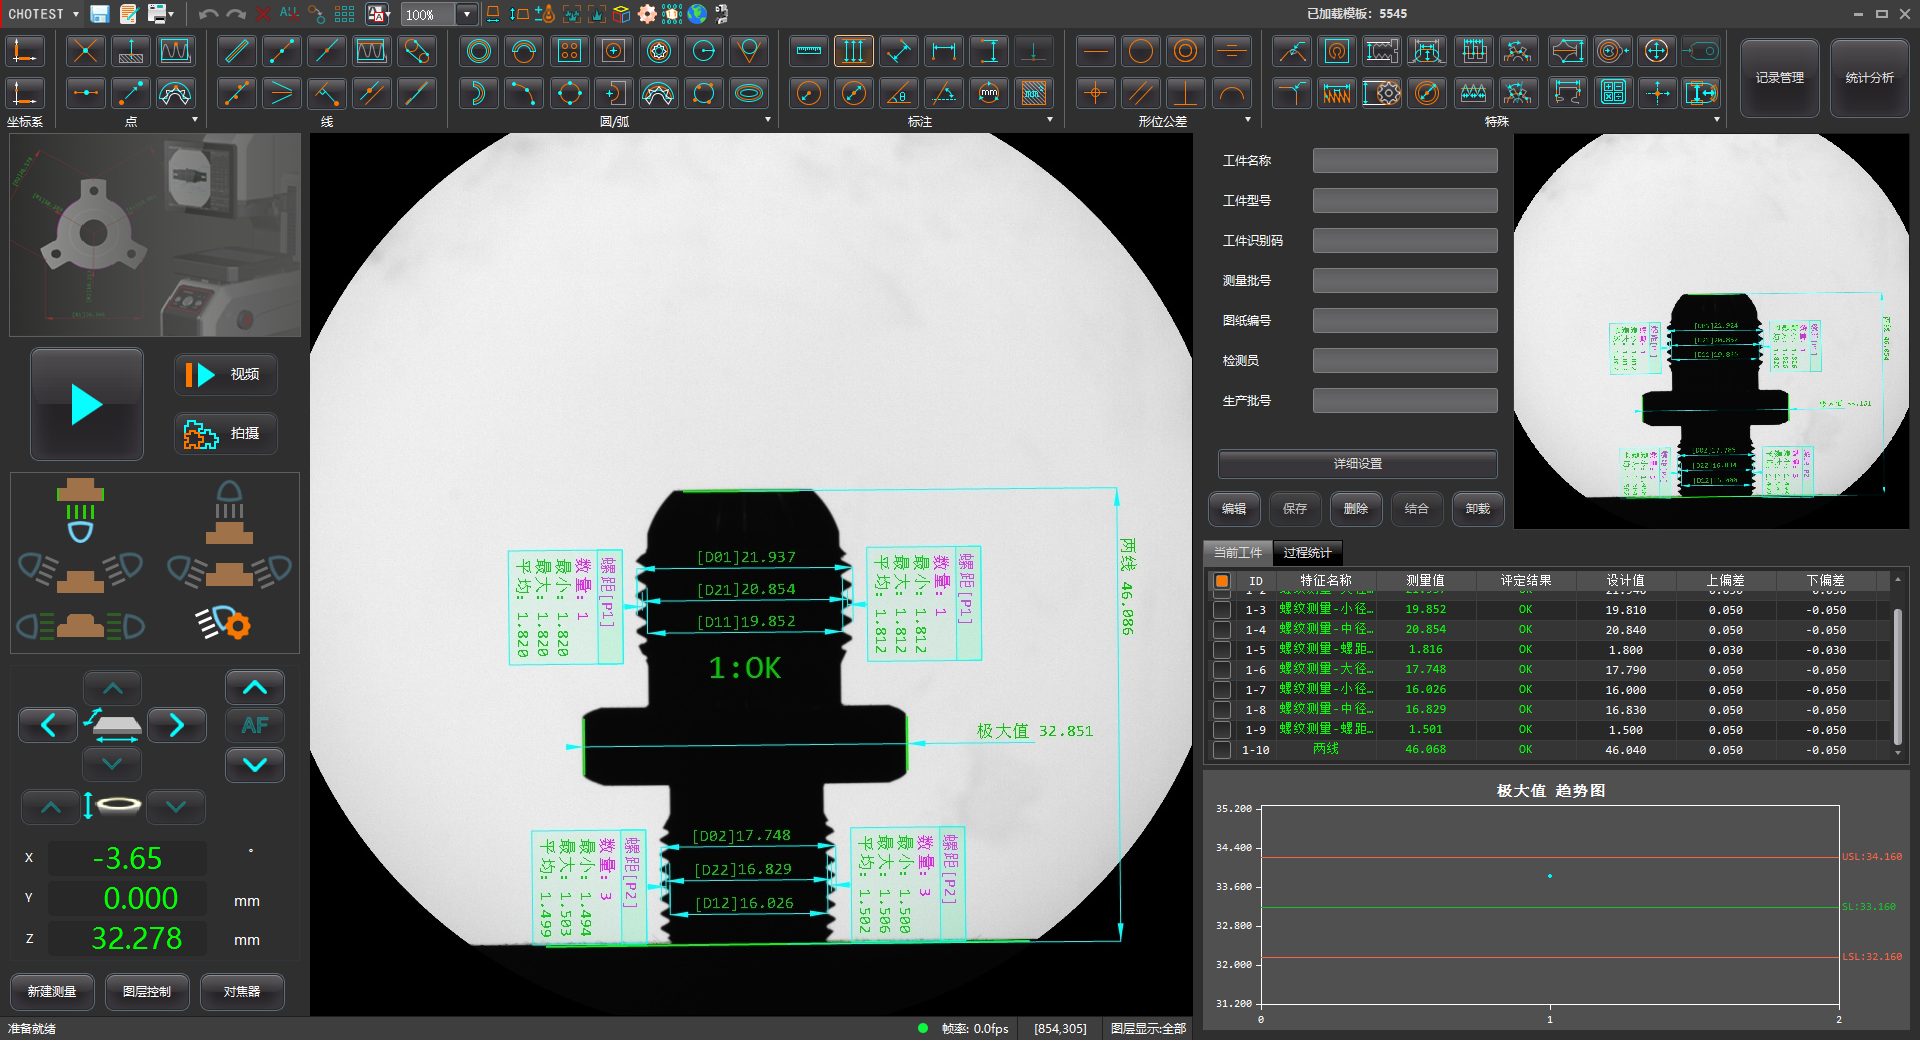Open the 100% zoom dropdown
The height and width of the screenshot is (1040, 1920).
coord(466,14)
